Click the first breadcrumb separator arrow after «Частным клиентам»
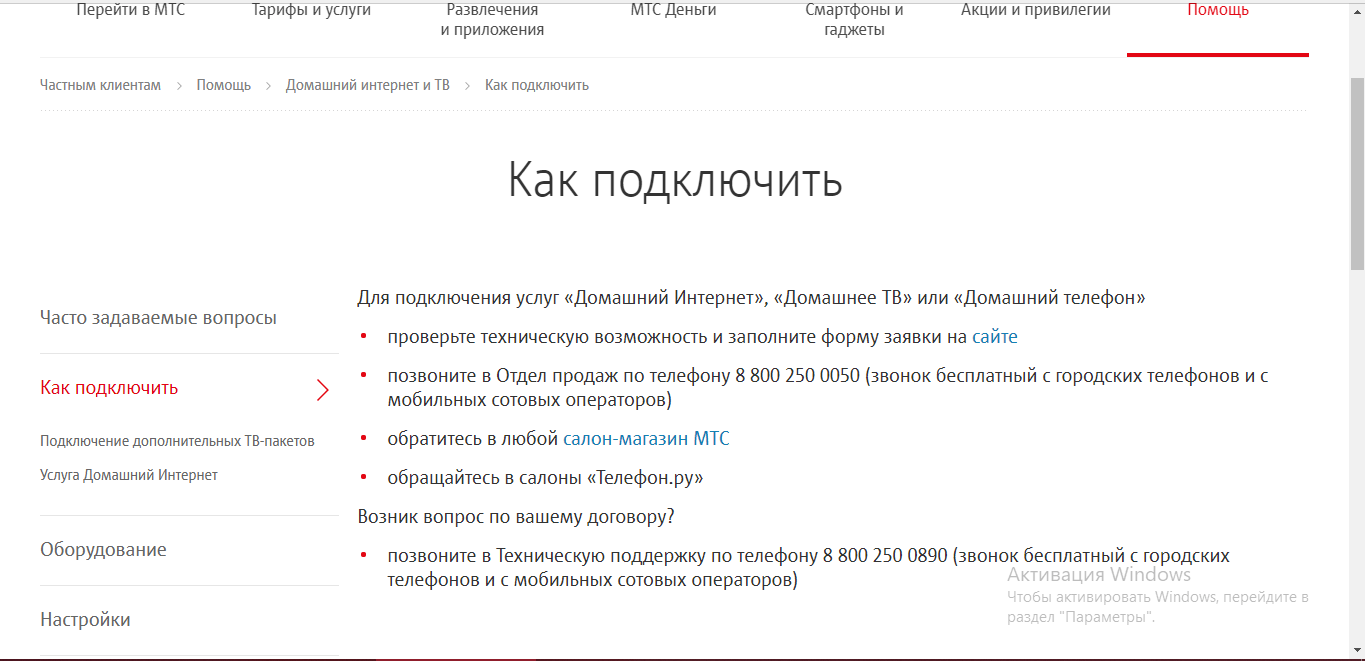 [179, 86]
